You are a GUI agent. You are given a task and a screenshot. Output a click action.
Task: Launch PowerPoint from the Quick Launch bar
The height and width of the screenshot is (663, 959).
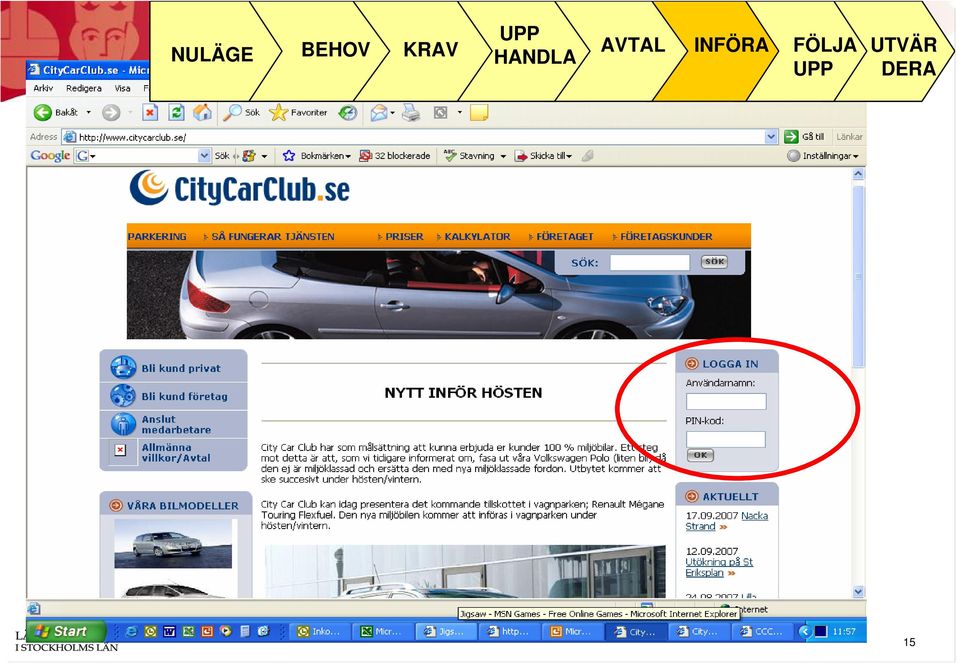(x=207, y=631)
